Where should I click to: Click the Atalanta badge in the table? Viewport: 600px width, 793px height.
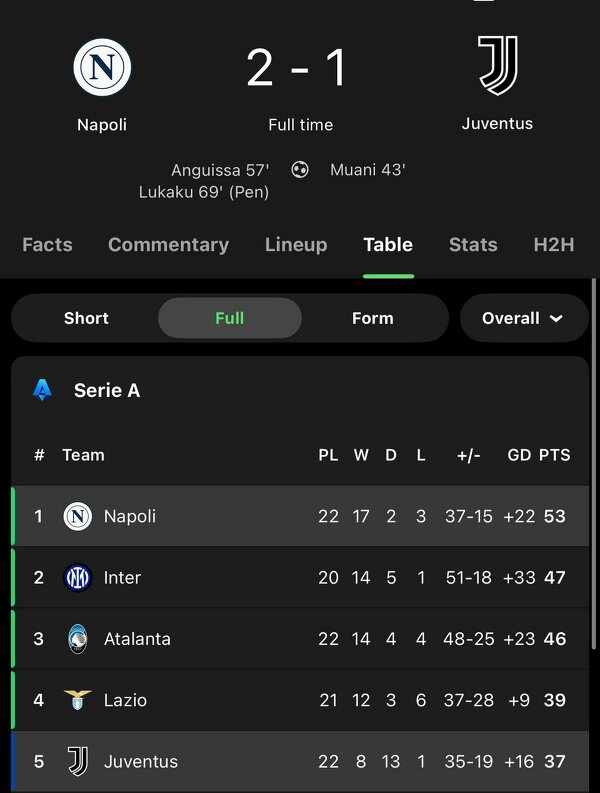(x=77, y=639)
